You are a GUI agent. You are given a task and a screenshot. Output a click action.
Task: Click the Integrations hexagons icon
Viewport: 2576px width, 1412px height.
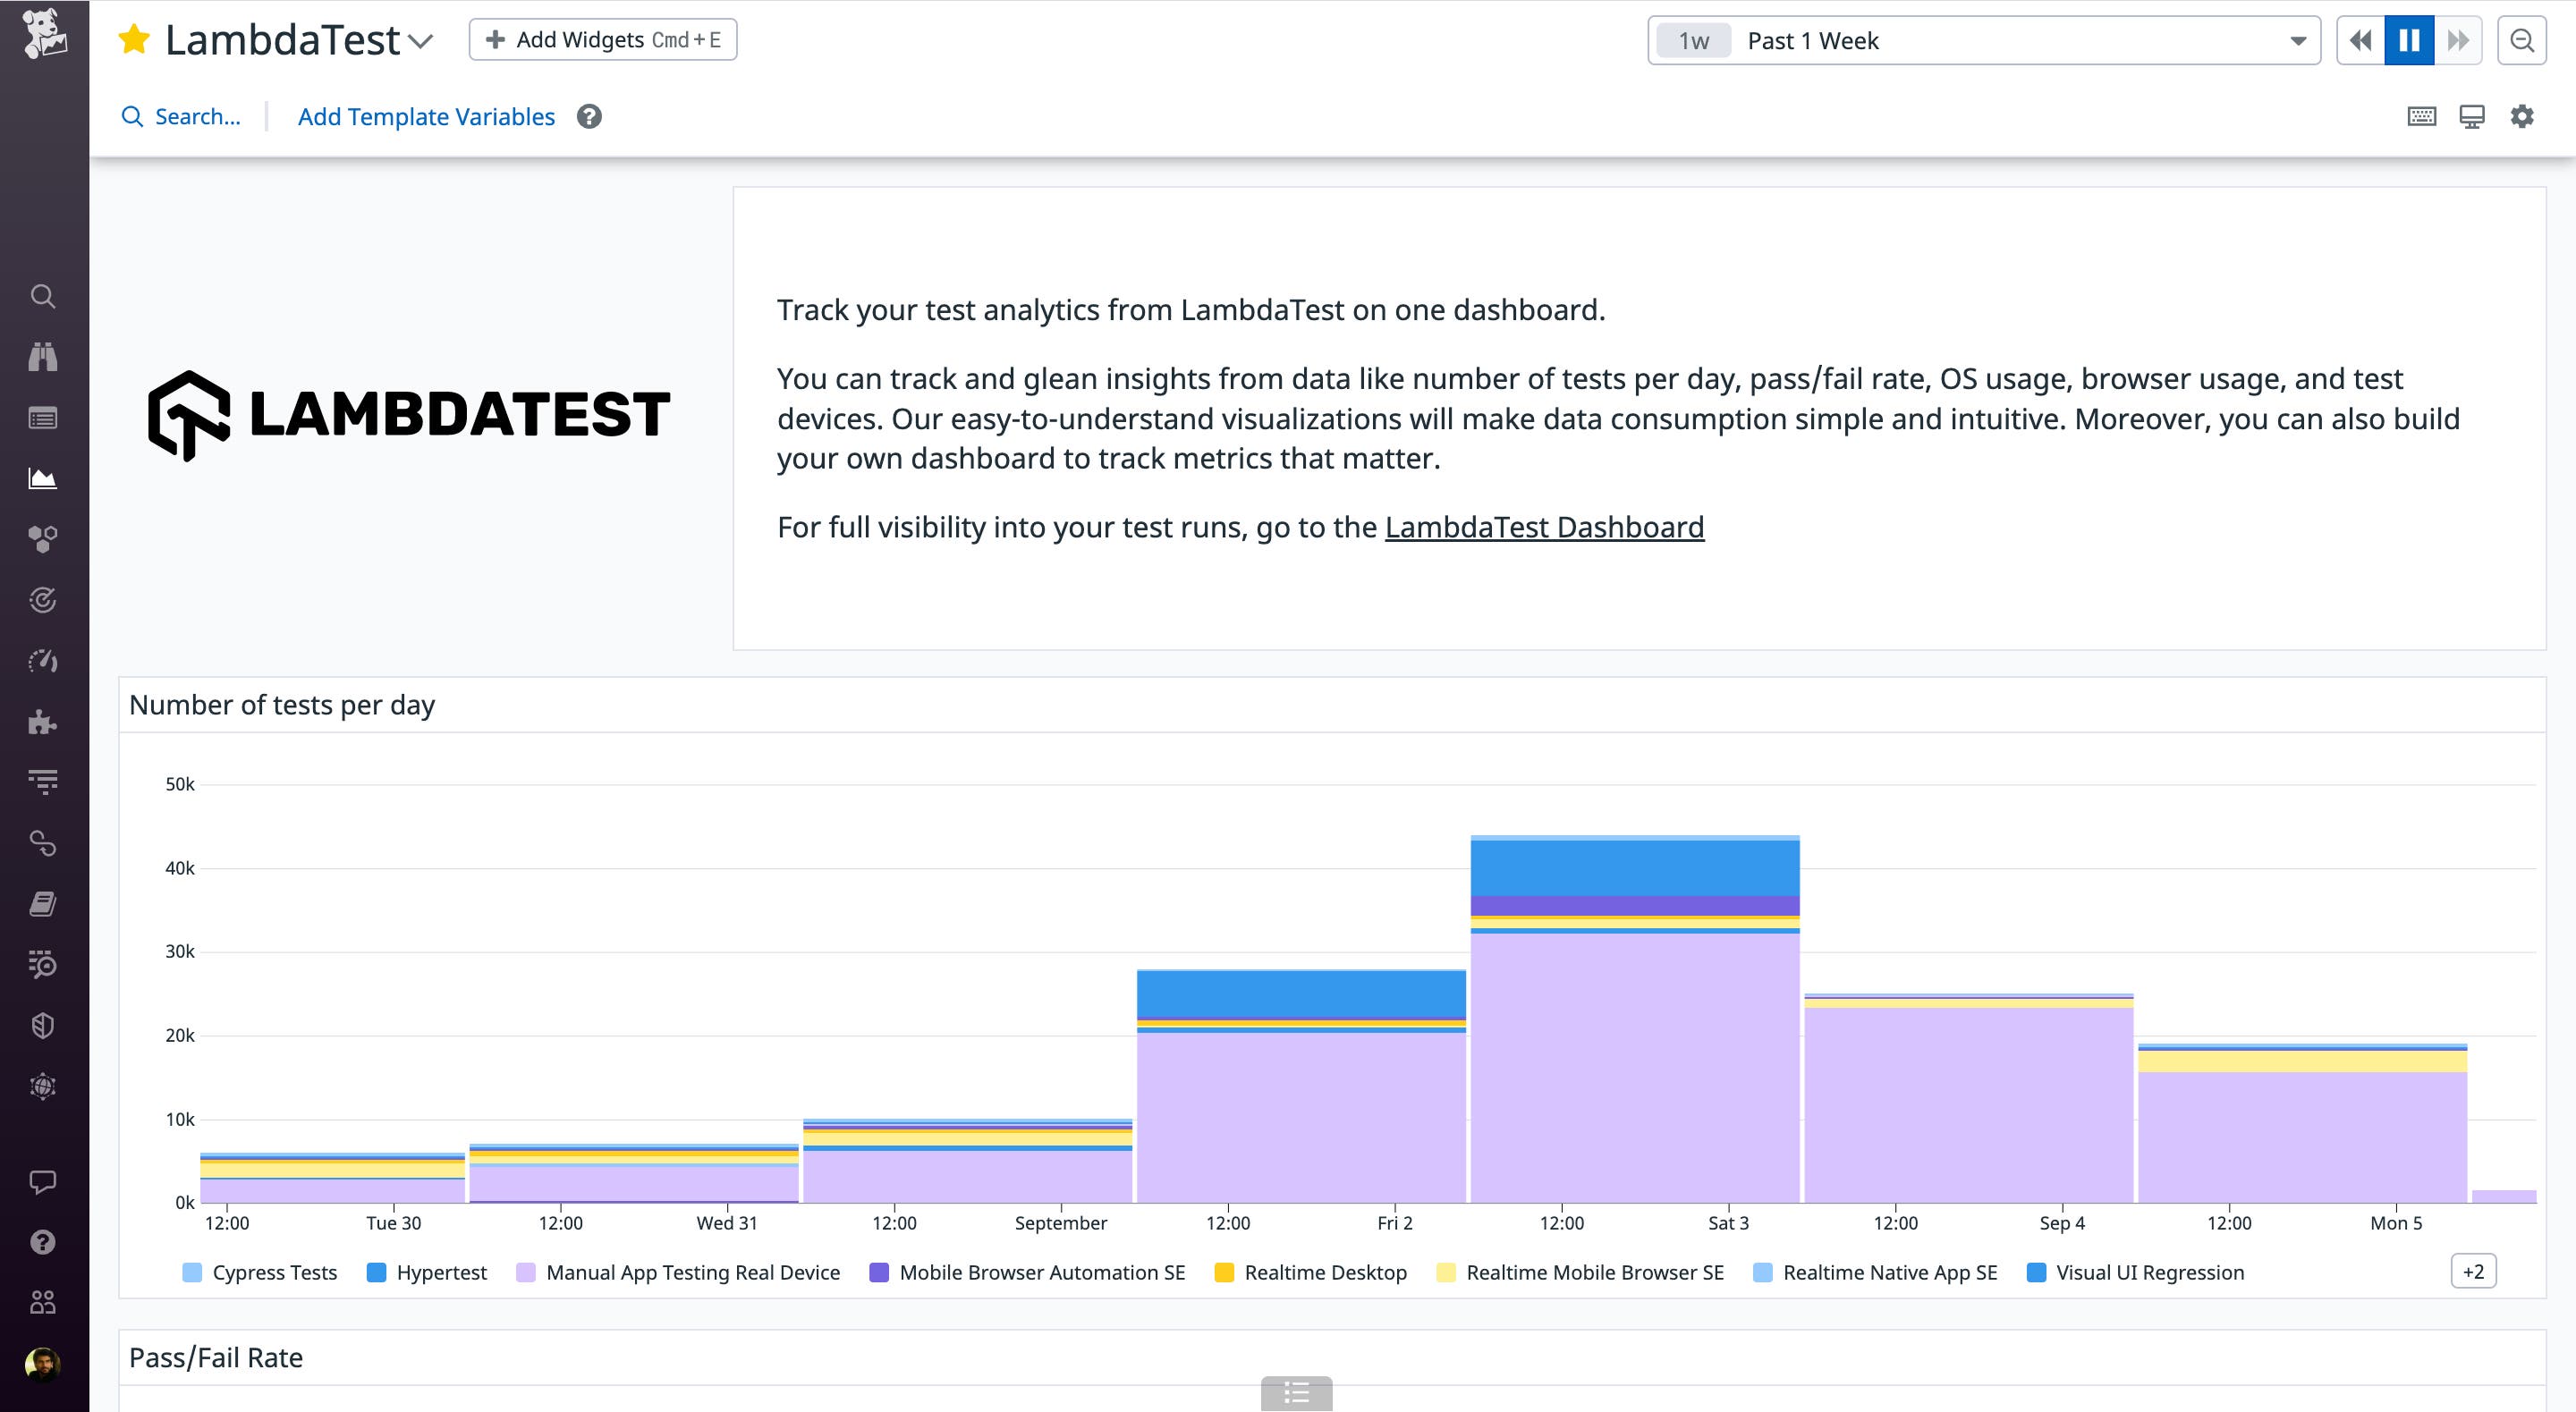(44, 539)
